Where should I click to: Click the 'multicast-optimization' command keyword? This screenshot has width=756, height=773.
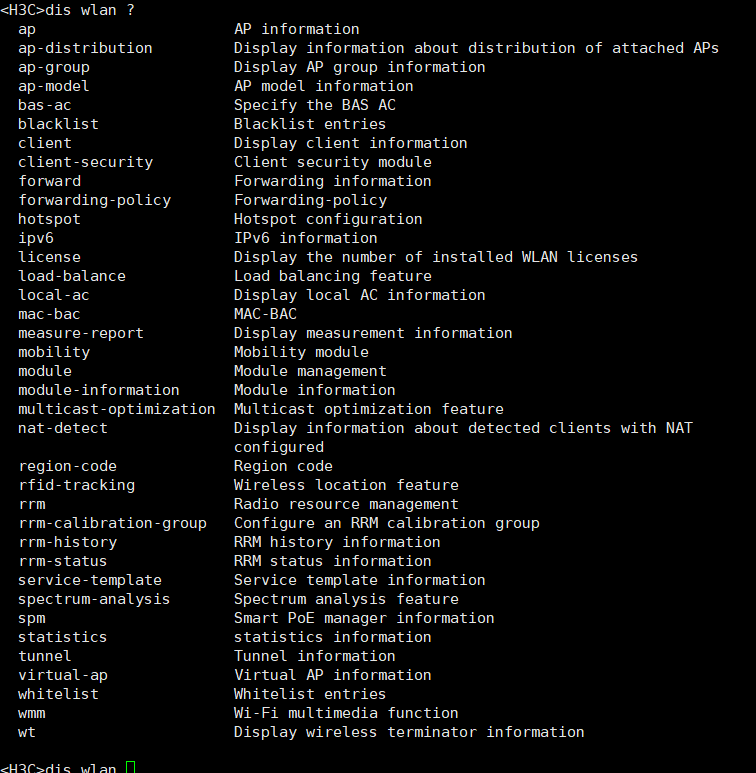(116, 409)
